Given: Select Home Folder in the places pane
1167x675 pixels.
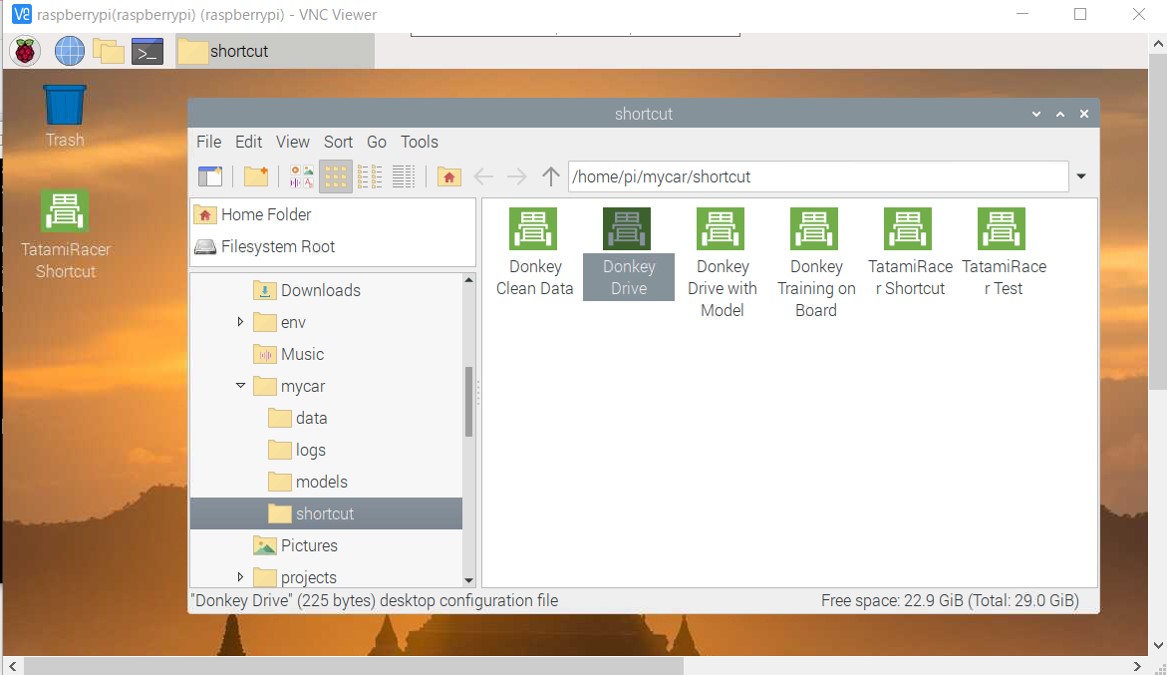Looking at the screenshot, I should tap(333, 214).
